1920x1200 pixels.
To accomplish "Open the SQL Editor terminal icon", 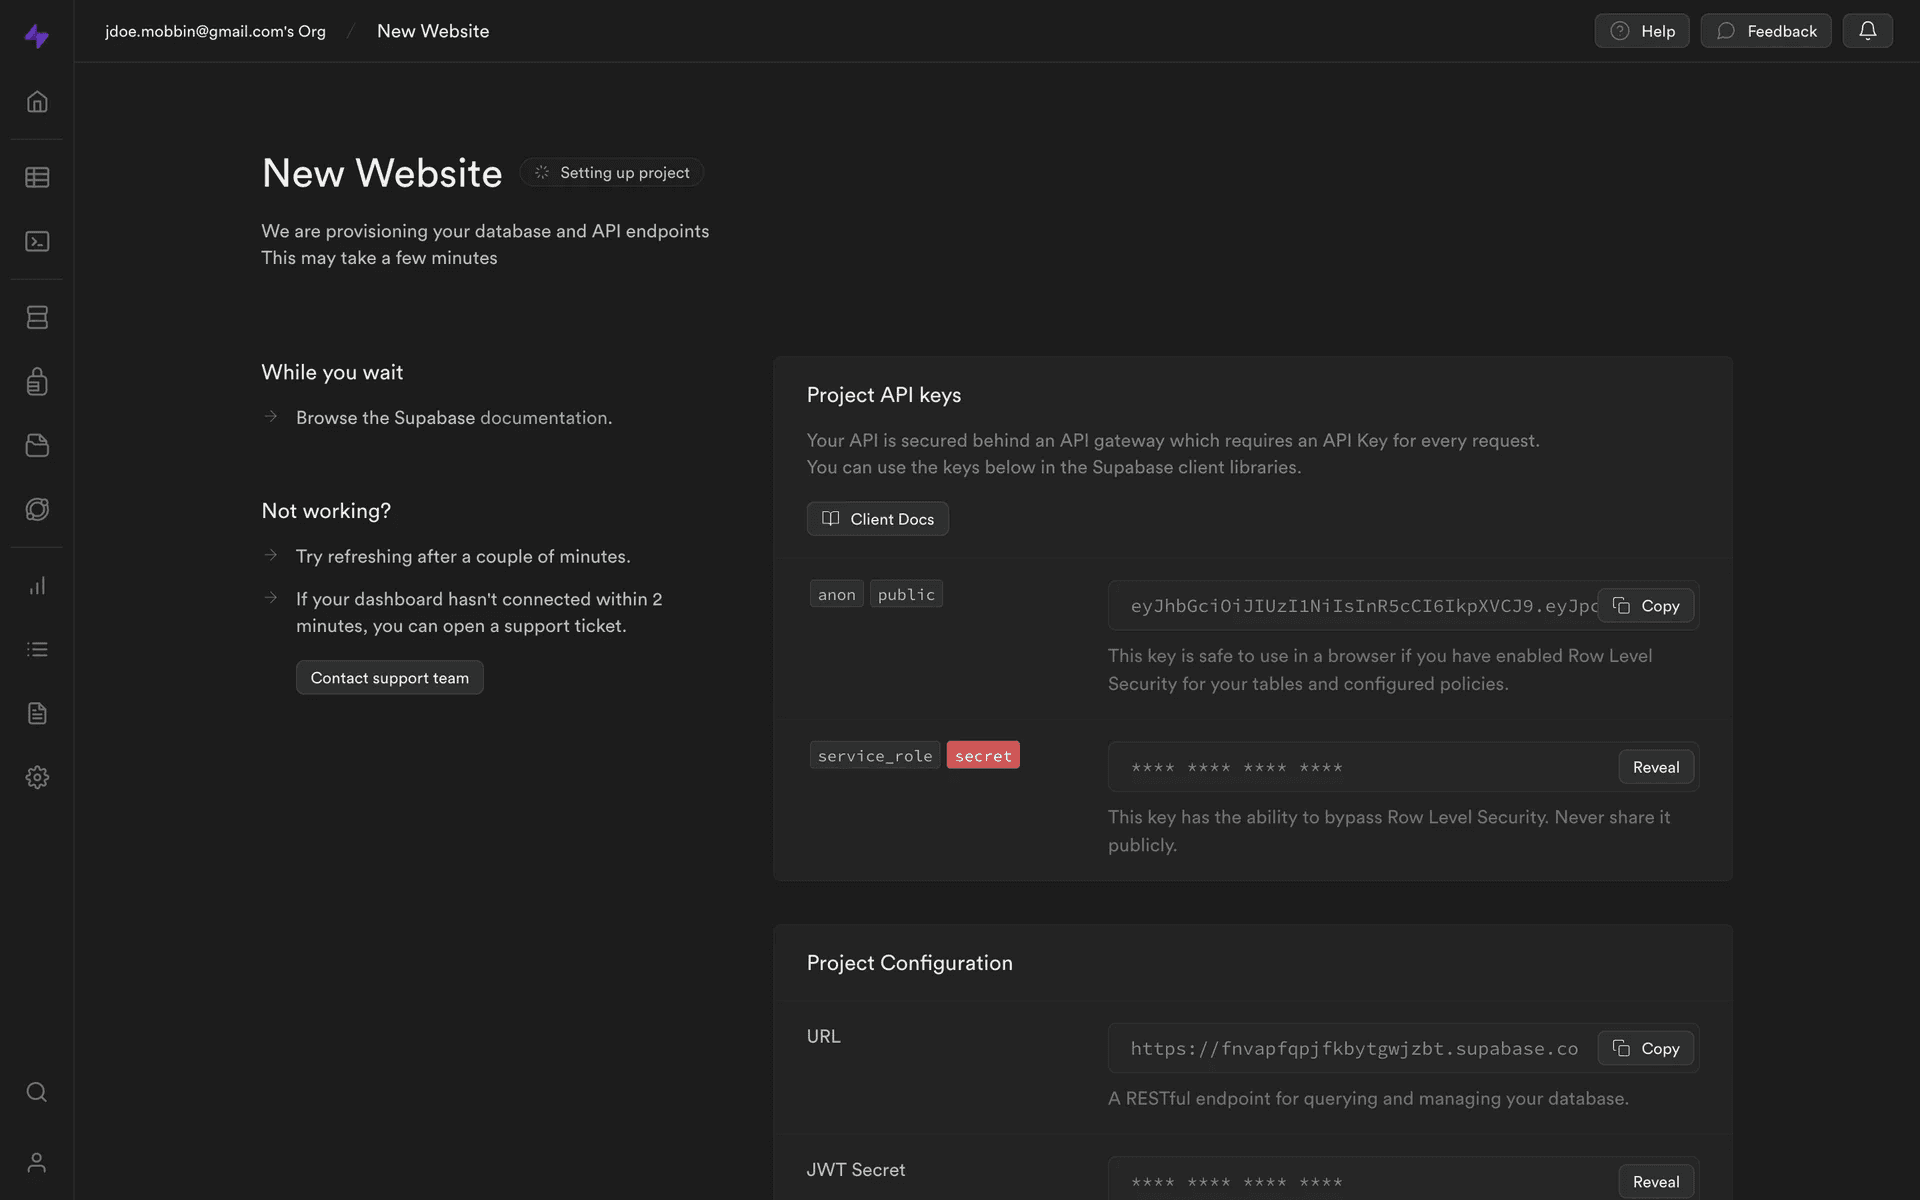I will point(37,242).
